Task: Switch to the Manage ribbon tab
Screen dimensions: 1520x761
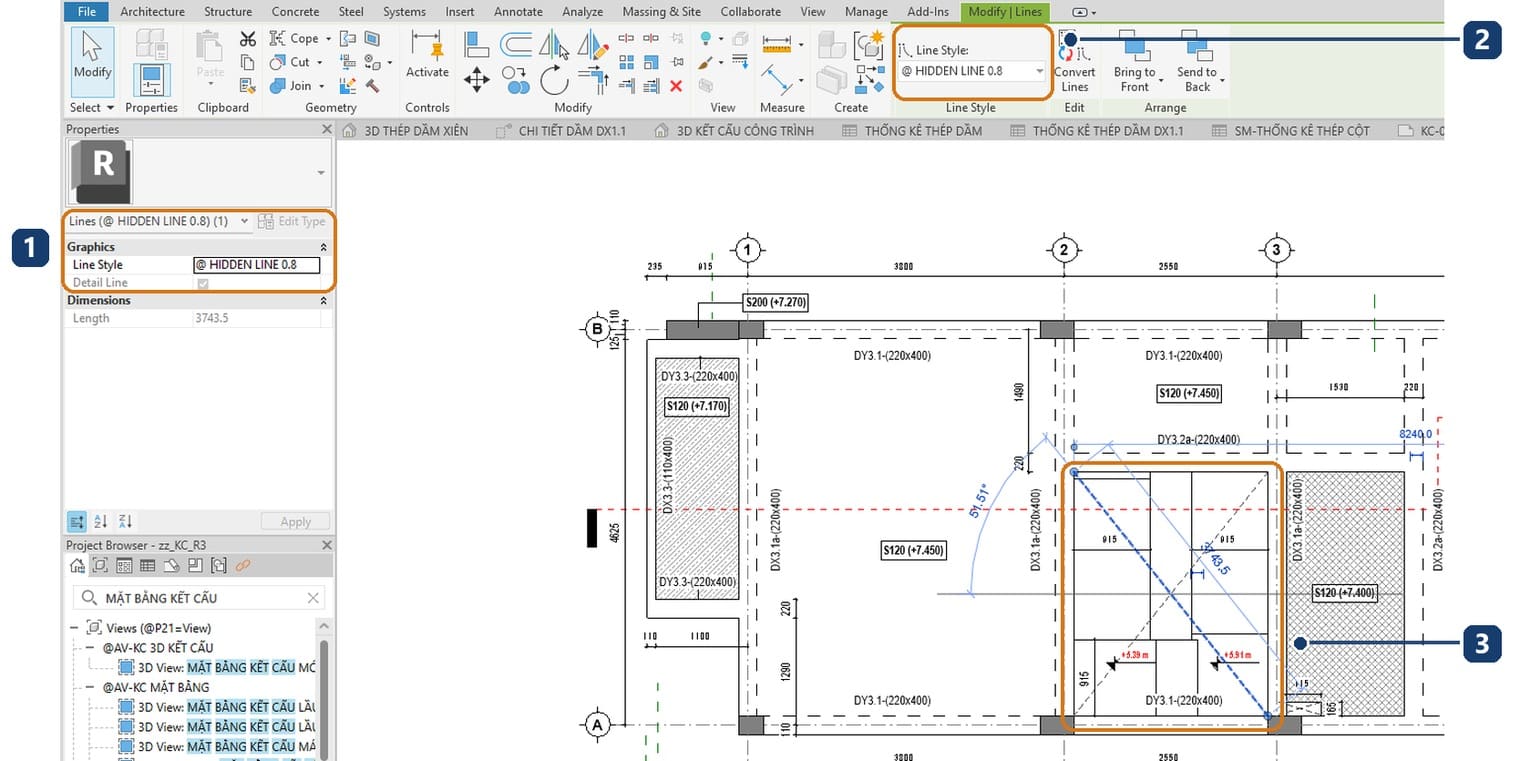Action: [866, 11]
